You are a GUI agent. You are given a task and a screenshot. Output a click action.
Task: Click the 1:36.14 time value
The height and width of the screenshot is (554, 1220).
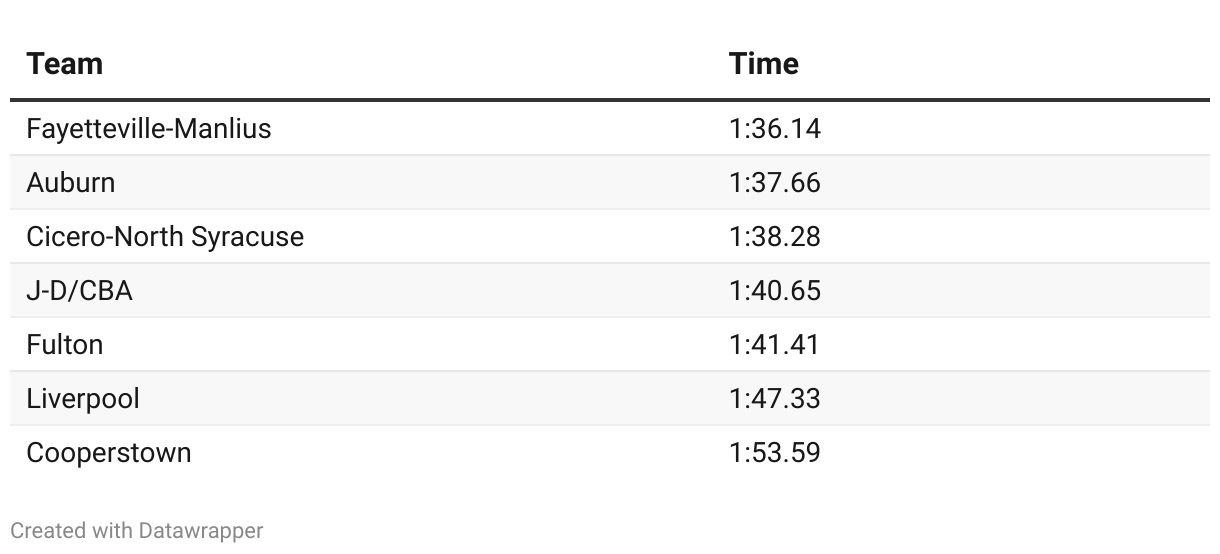click(x=775, y=129)
